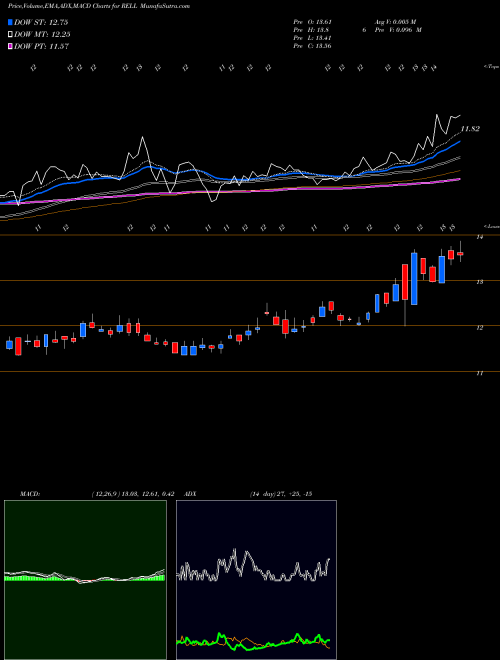Click the 11 price axis label
Screen dimensions: 500x660
coord(479,373)
